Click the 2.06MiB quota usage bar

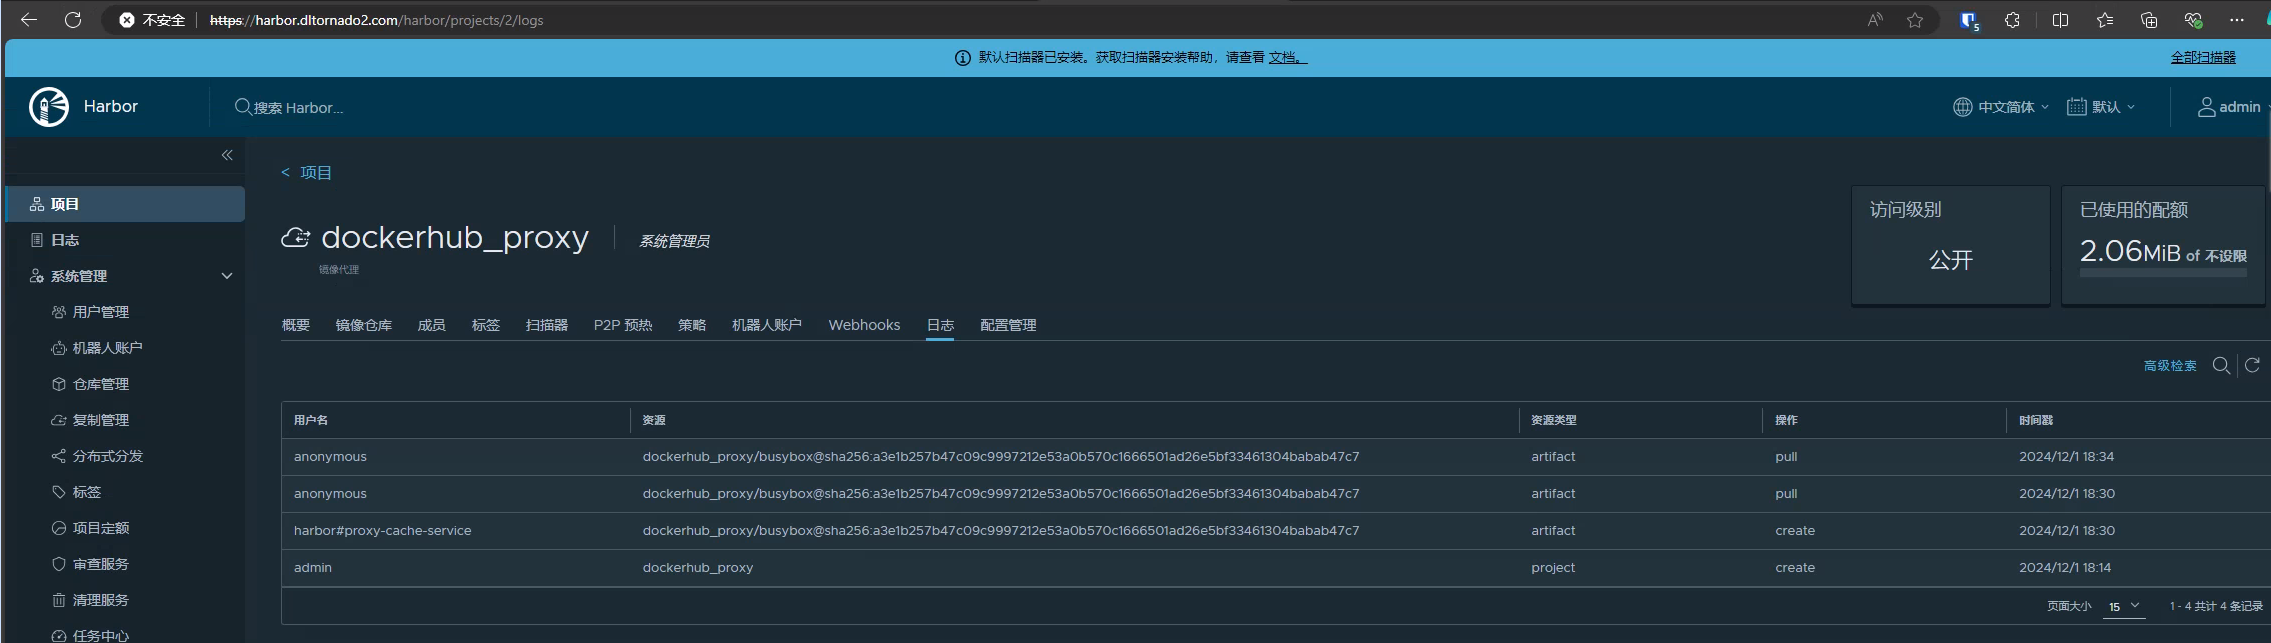pos(2163,272)
